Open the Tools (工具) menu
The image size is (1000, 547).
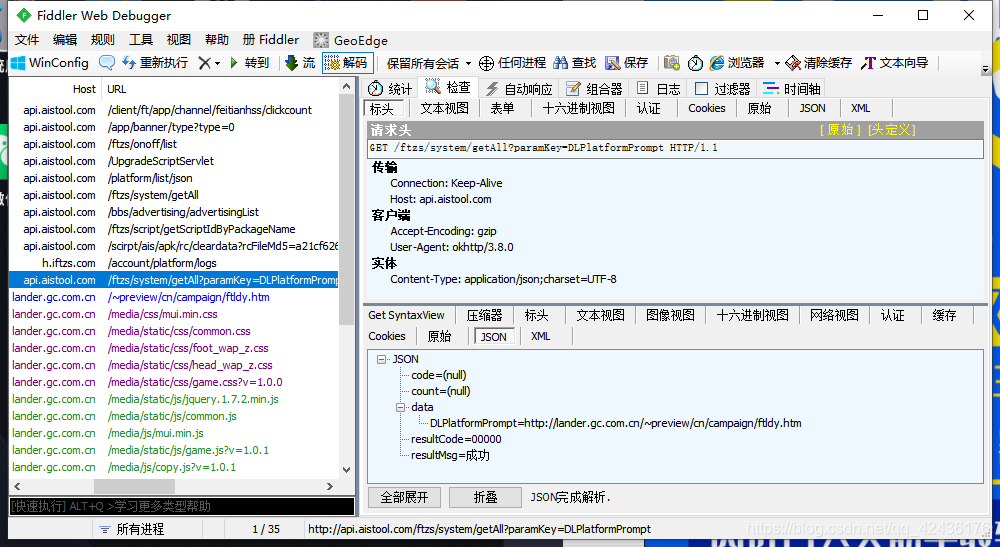click(x=141, y=40)
